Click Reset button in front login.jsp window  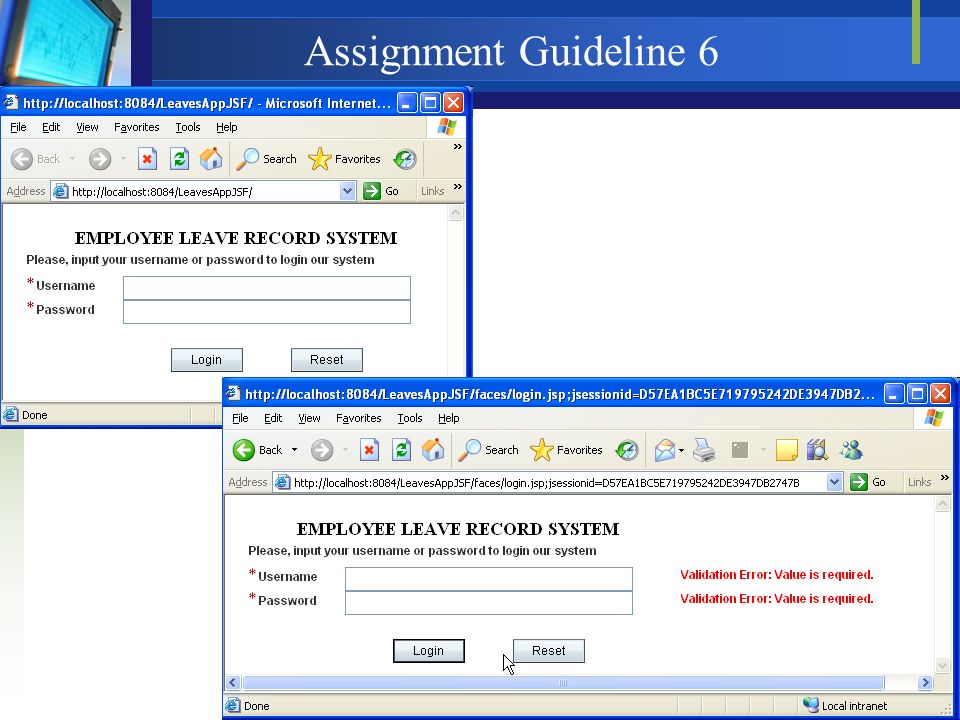pyautogui.click(x=549, y=651)
